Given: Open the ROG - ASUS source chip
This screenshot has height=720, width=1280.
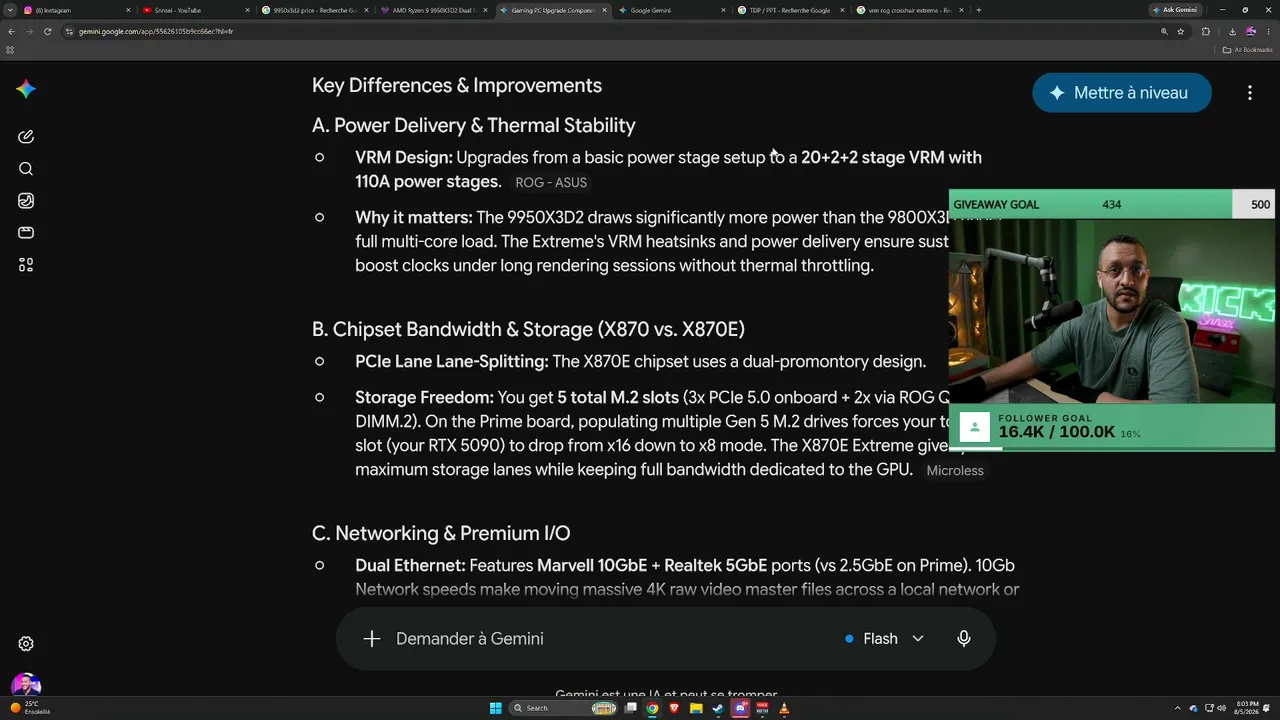Looking at the screenshot, I should (551, 183).
